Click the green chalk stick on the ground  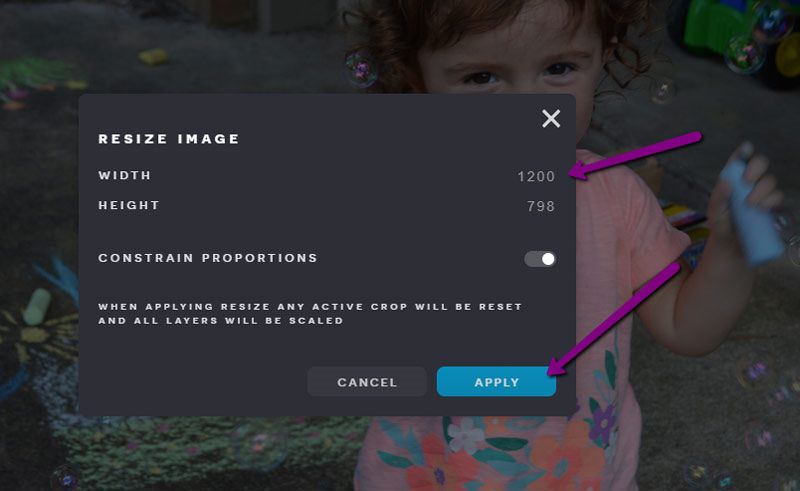(37, 306)
